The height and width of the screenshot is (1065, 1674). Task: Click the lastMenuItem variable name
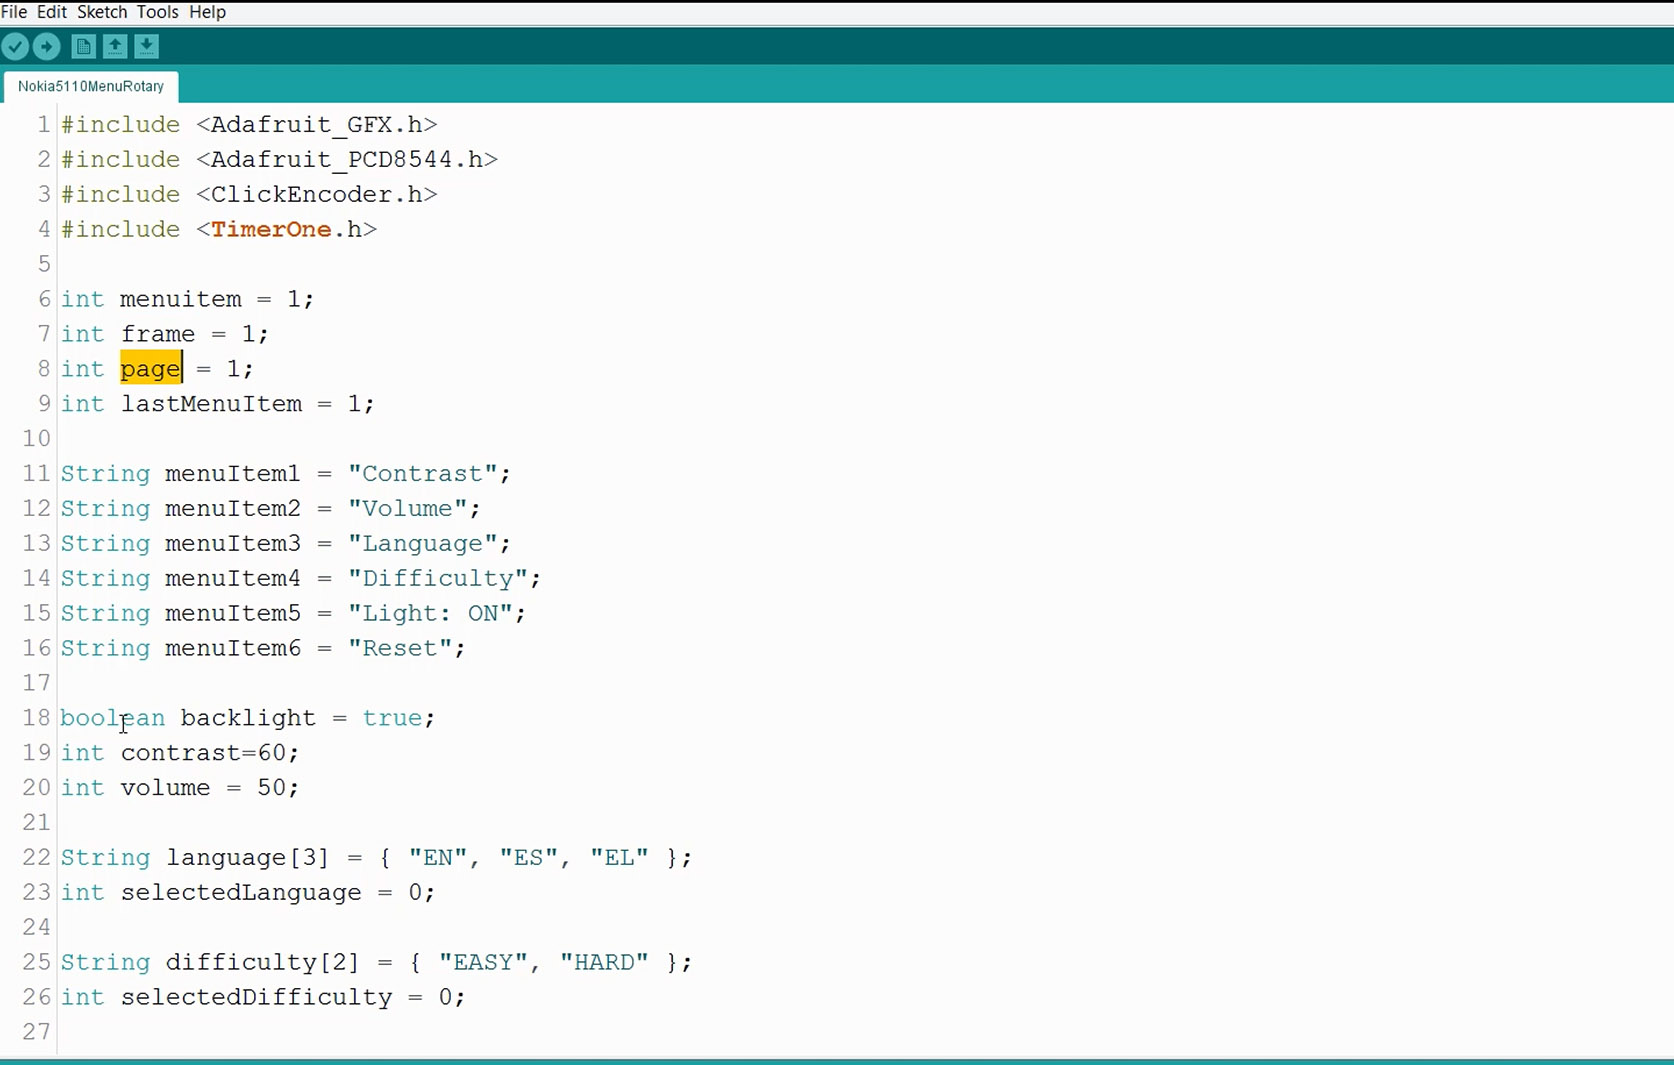click(211, 404)
